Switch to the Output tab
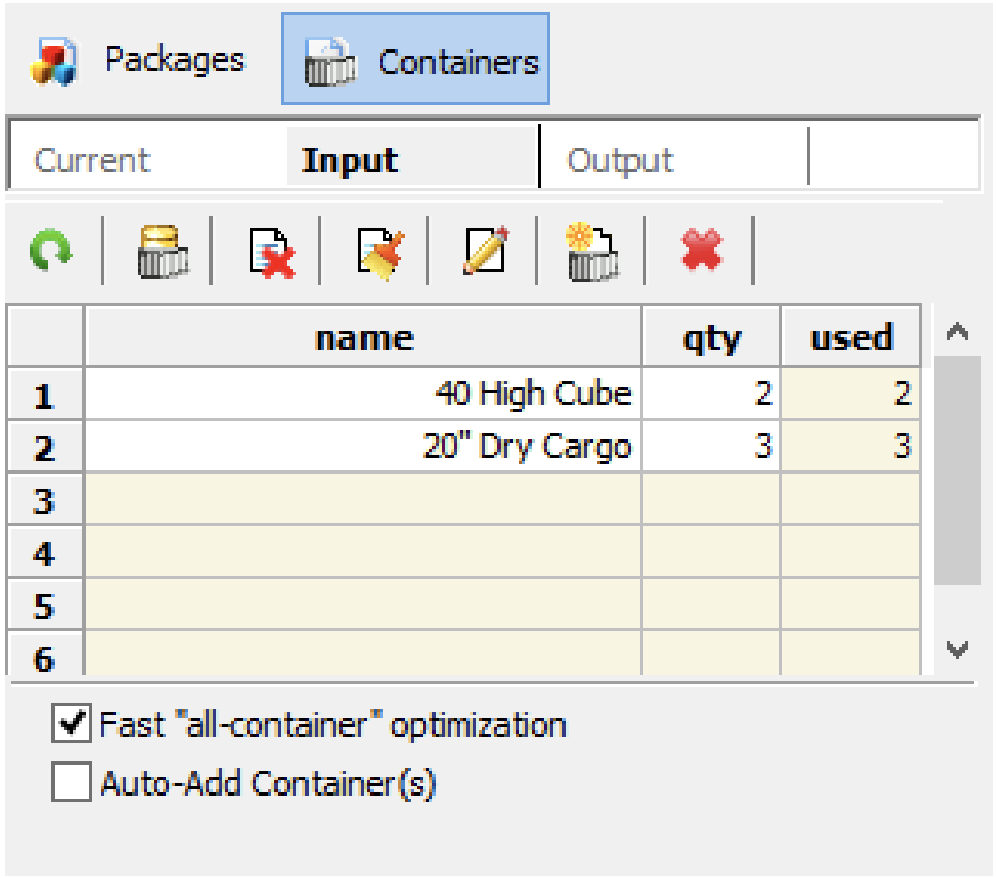Viewport: 996px width, 878px height. tap(620, 161)
